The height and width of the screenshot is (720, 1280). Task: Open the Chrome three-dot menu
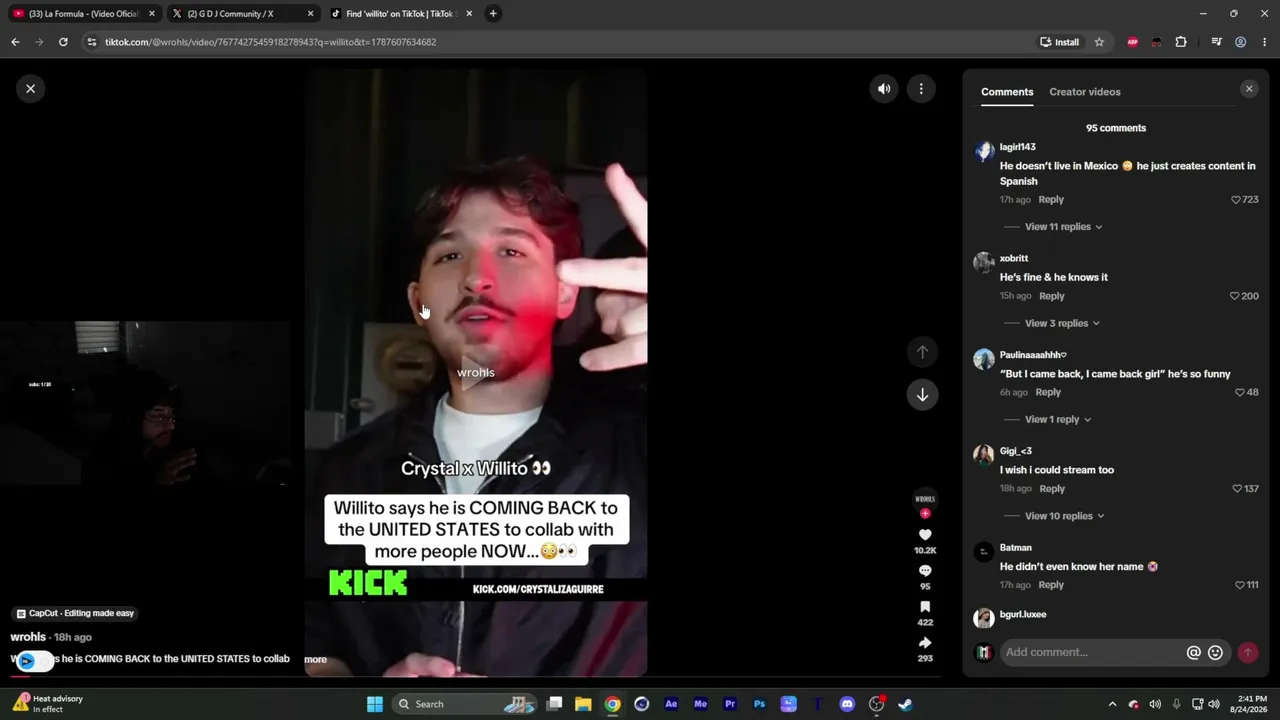(x=1265, y=42)
